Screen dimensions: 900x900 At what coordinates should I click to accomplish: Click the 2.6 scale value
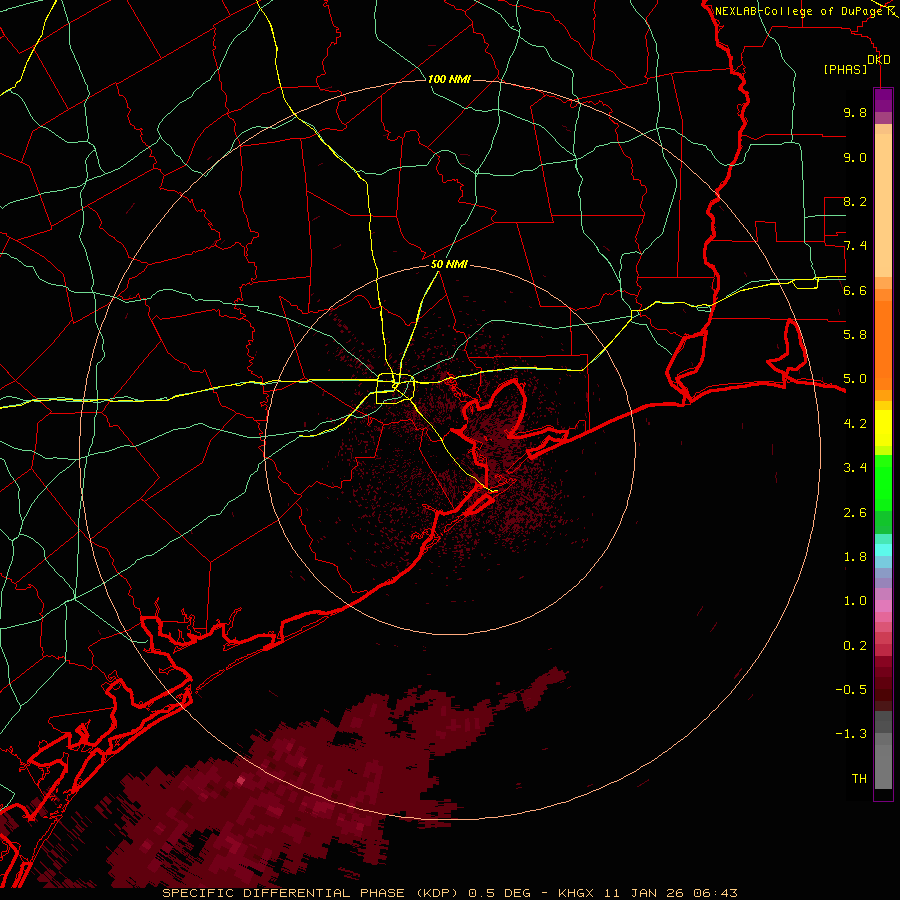point(855,512)
